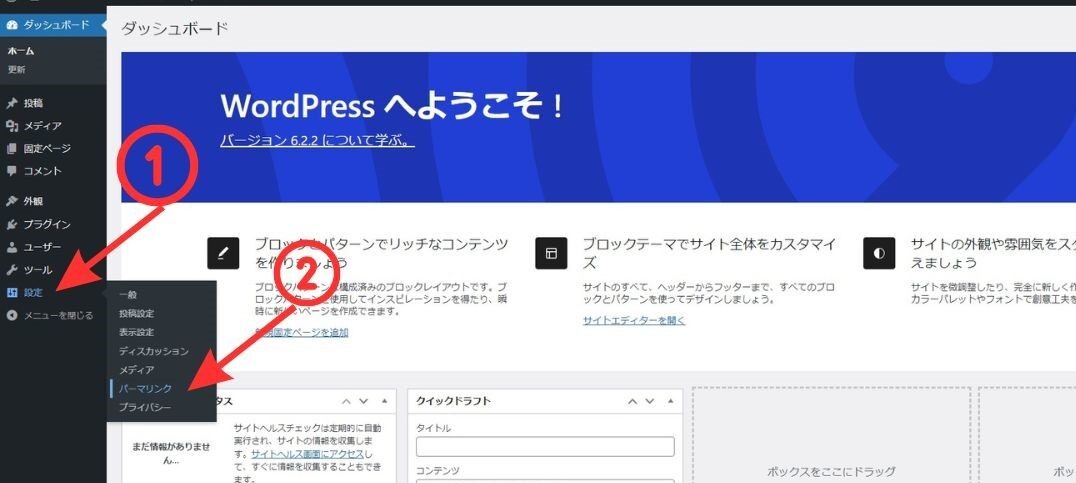This screenshot has height=483, width=1076.
Task: Move the クイックドラフト widget down
Action: (x=651, y=401)
